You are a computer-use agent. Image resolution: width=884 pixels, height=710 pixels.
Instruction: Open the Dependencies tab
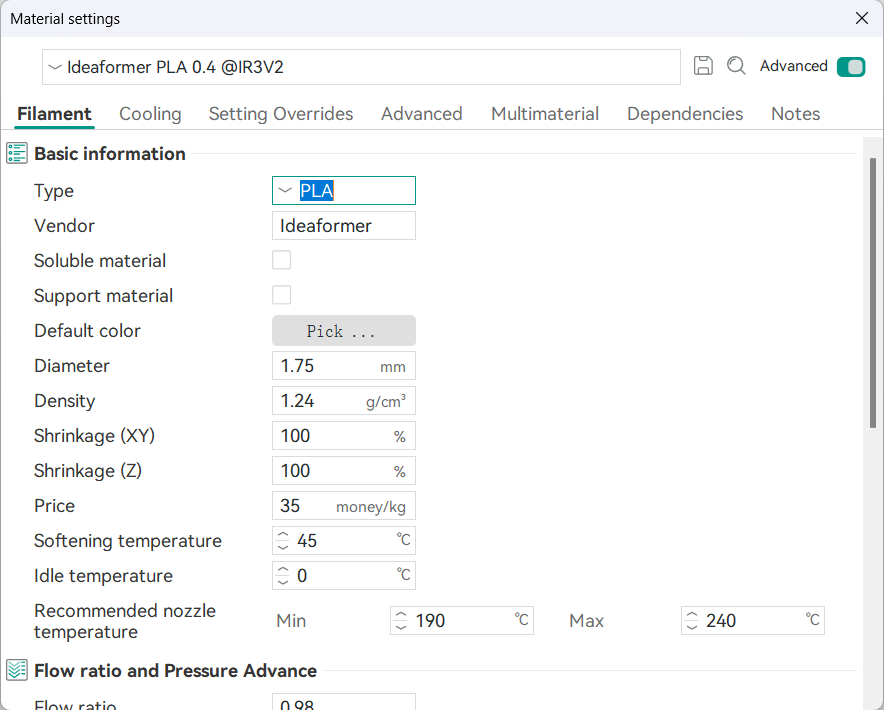coord(685,114)
